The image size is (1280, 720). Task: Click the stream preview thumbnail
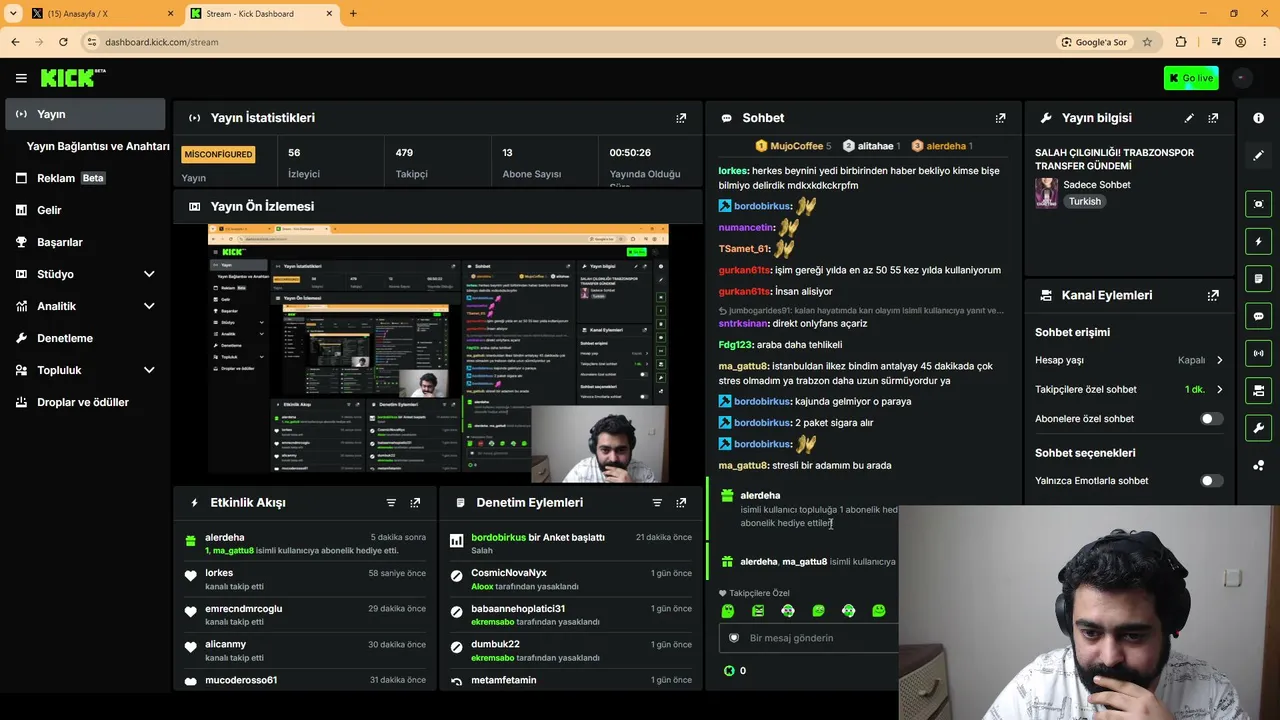438,353
